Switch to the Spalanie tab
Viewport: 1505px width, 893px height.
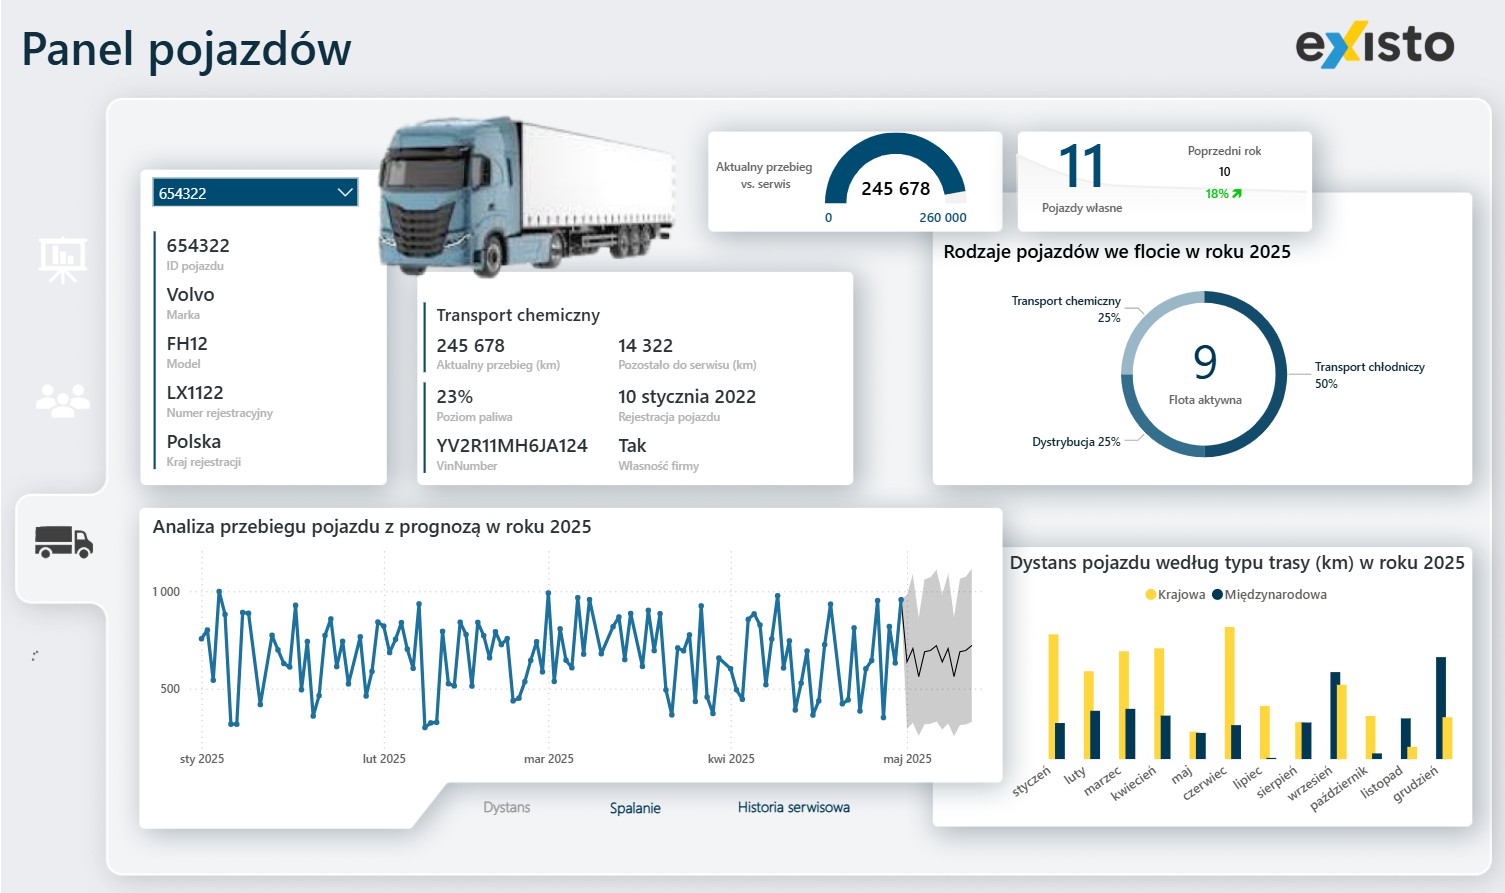[635, 808]
